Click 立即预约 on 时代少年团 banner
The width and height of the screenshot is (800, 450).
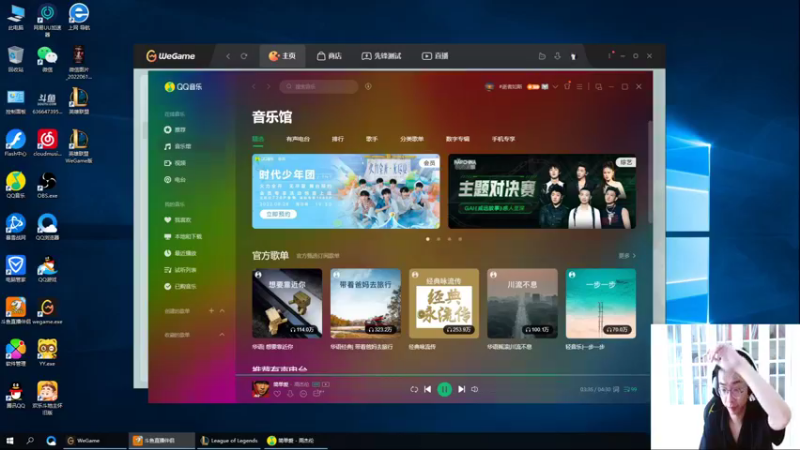[x=278, y=214]
